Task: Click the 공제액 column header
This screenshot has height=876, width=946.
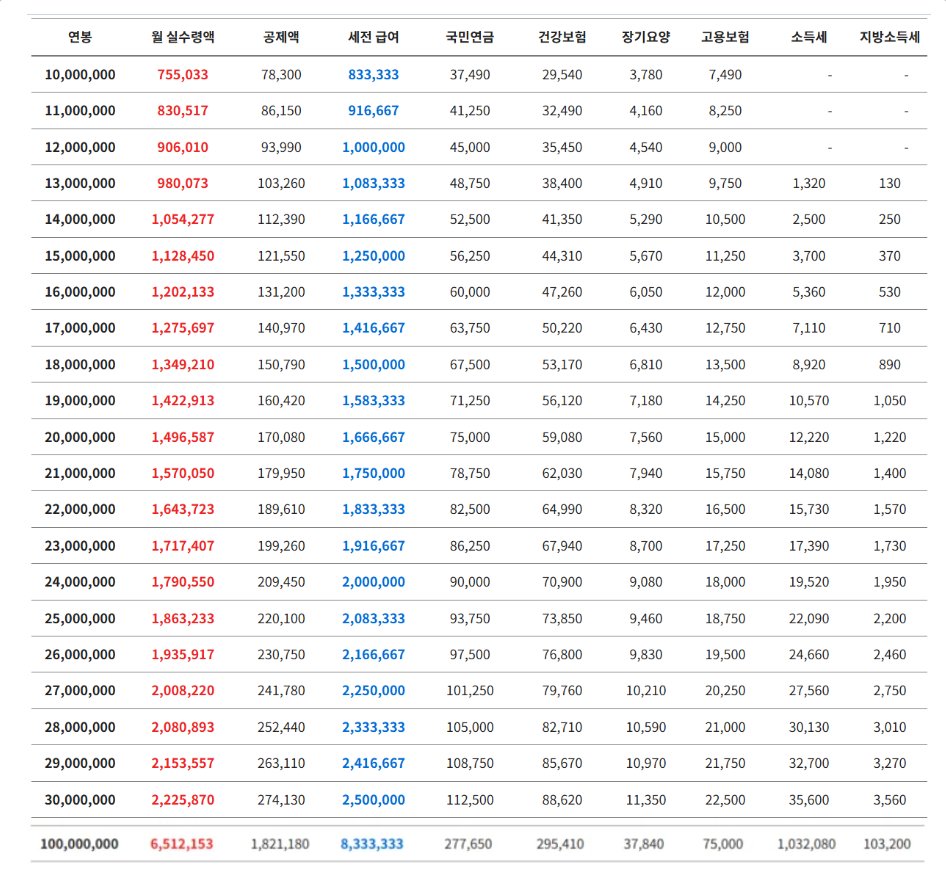Action: point(281,37)
